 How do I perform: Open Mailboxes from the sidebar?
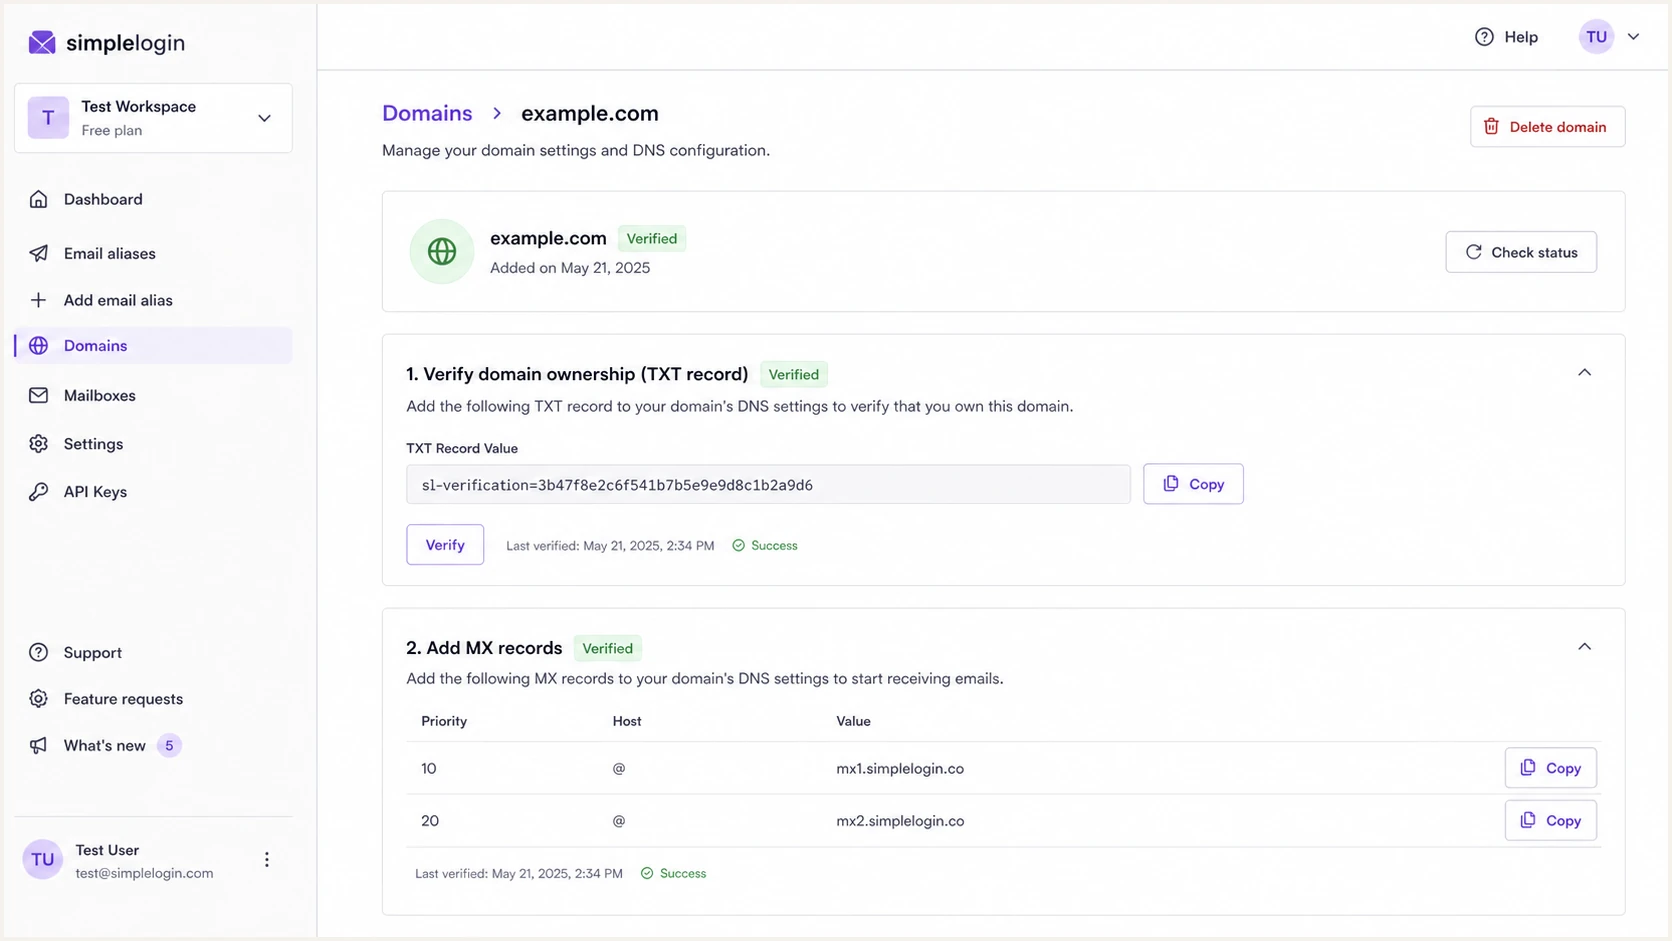pyautogui.click(x=153, y=395)
